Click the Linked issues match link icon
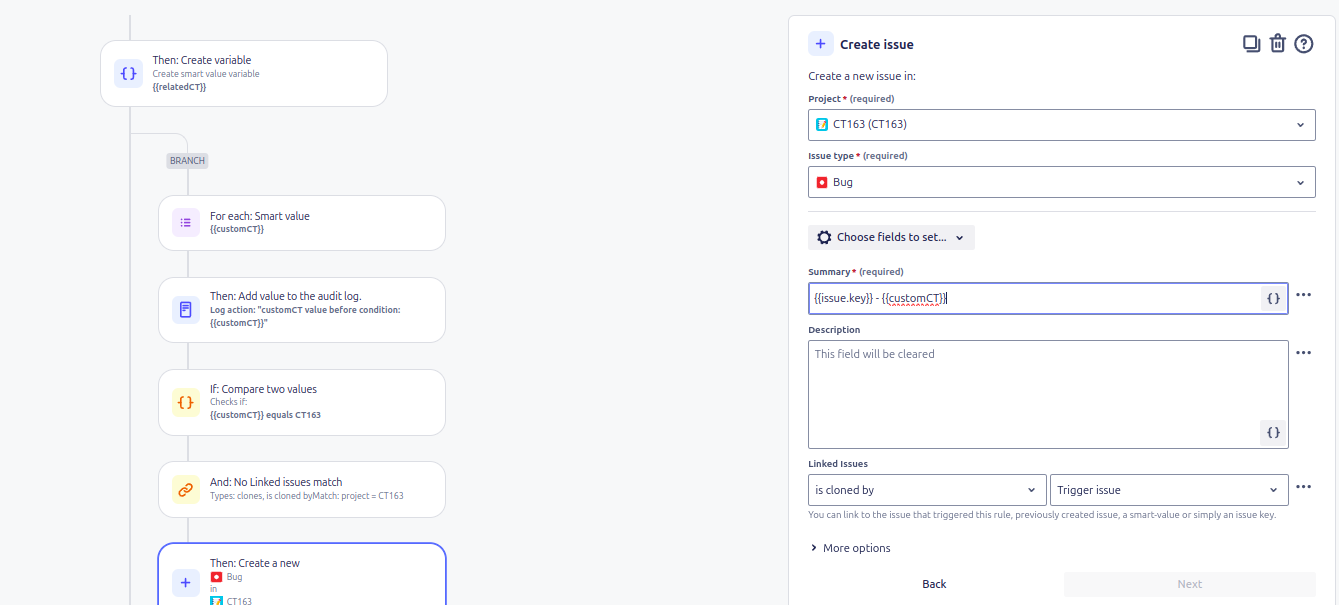Image resolution: width=1339 pixels, height=605 pixels. click(186, 489)
